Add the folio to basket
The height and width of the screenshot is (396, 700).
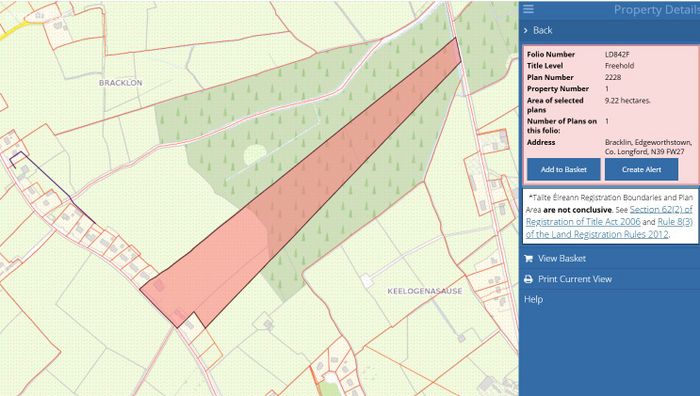coord(563,170)
